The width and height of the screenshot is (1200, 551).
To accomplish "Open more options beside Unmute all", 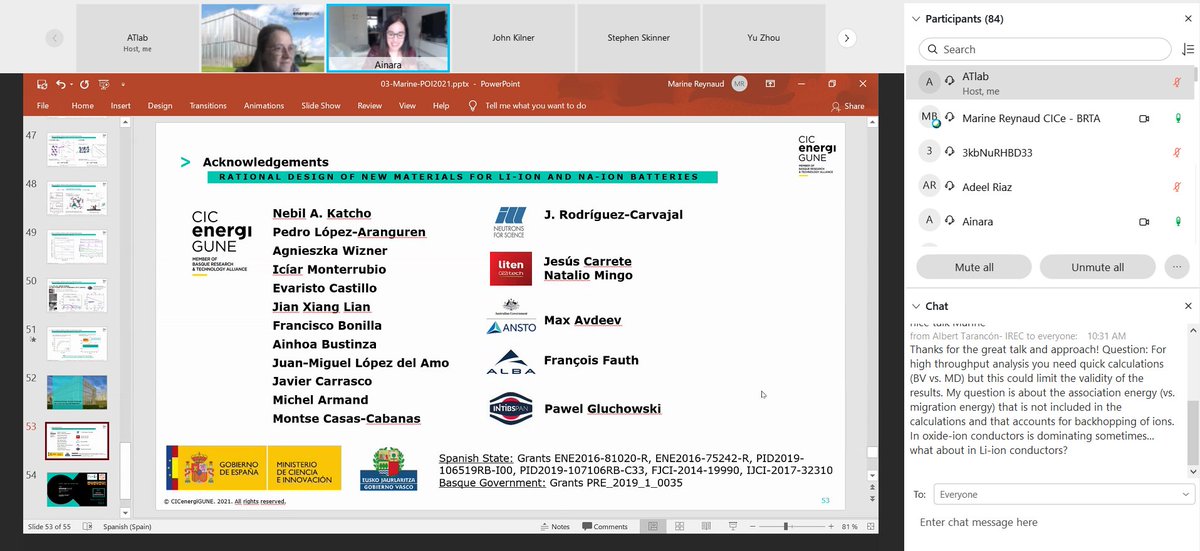I will [x=1176, y=267].
